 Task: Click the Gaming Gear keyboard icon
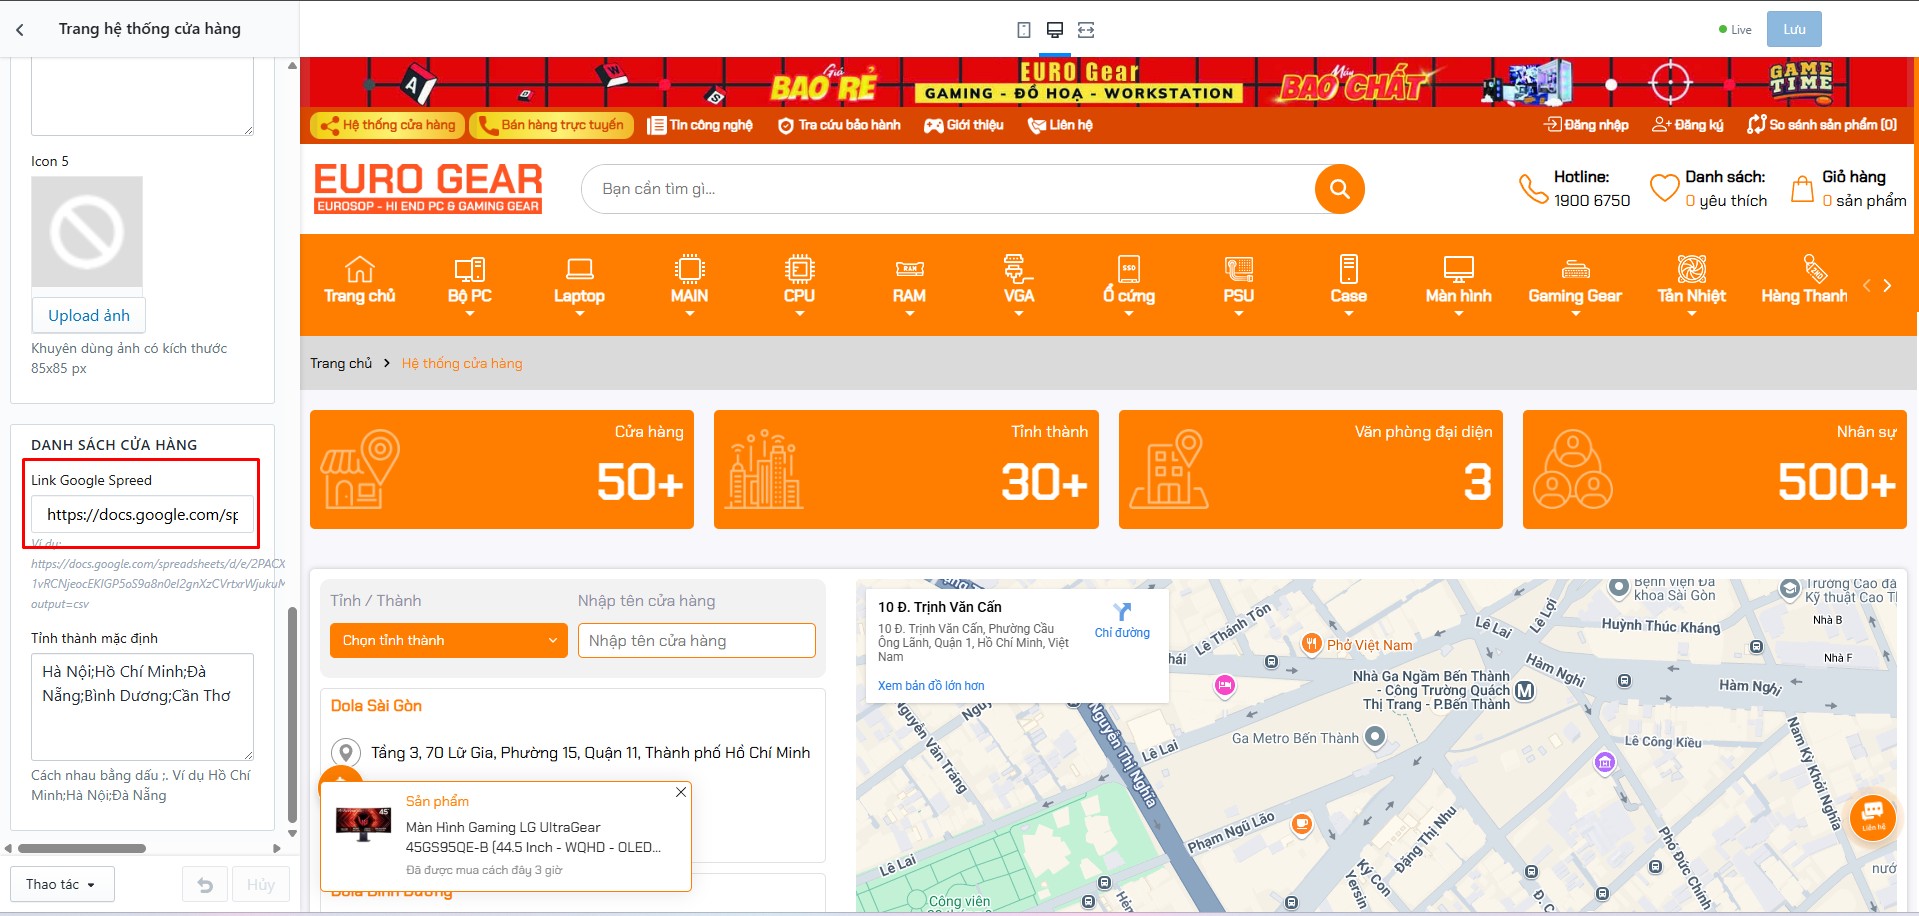1576,269
